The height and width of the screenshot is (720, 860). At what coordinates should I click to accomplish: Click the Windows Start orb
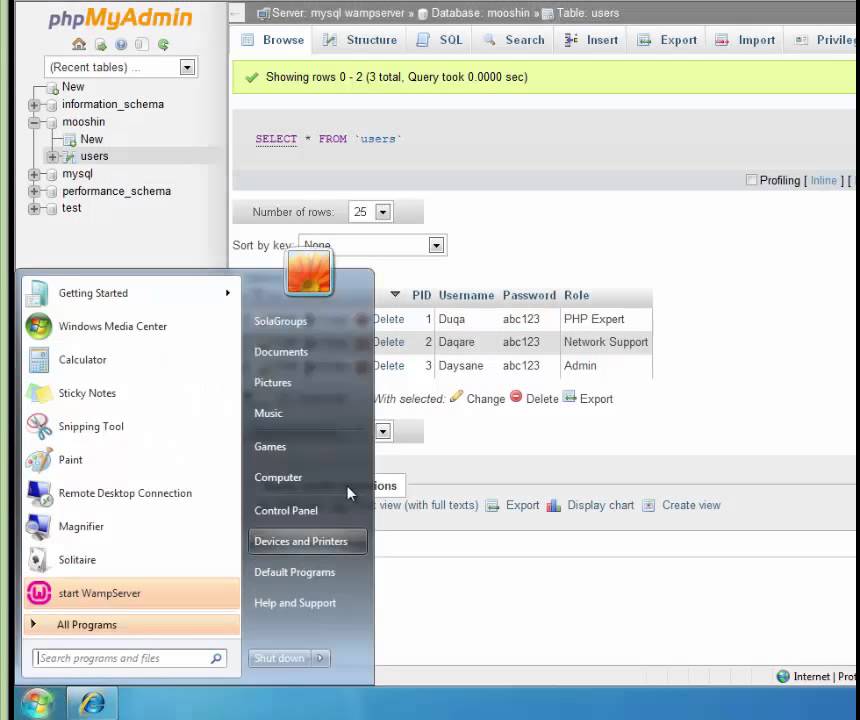tap(37, 702)
